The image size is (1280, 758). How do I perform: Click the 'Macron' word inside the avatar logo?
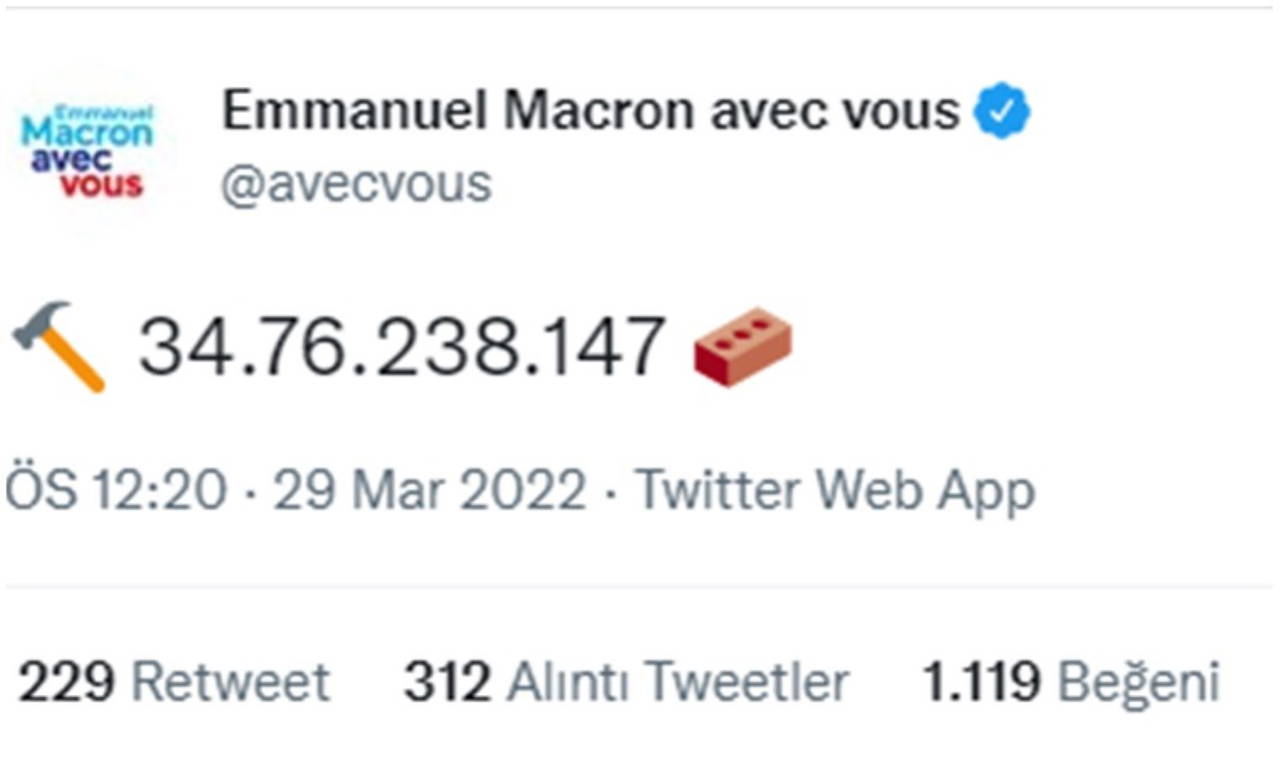pyautogui.click(x=88, y=131)
